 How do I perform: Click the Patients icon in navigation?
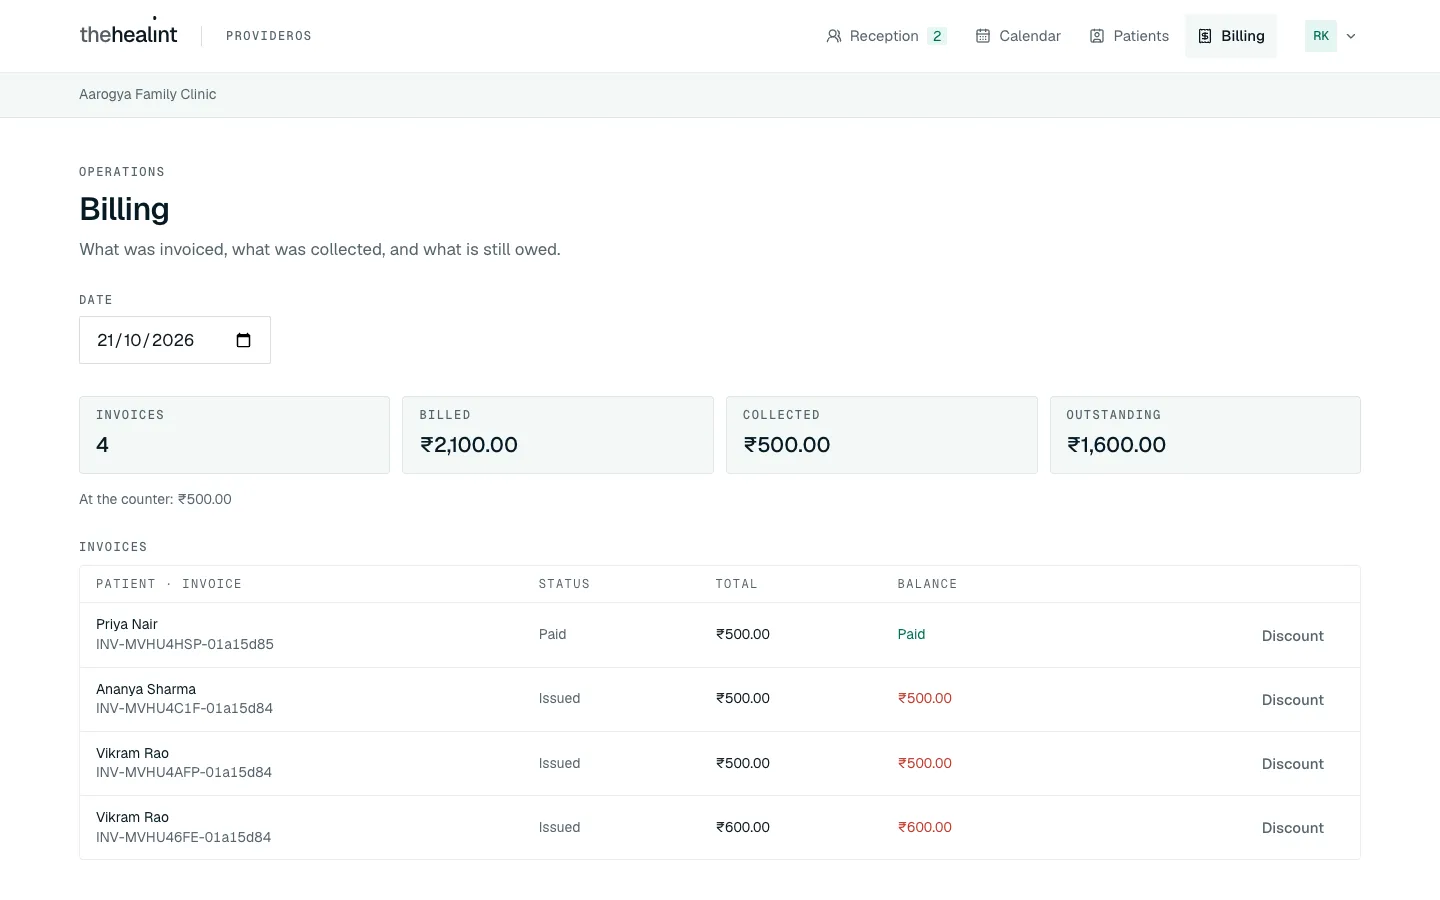[1097, 36]
